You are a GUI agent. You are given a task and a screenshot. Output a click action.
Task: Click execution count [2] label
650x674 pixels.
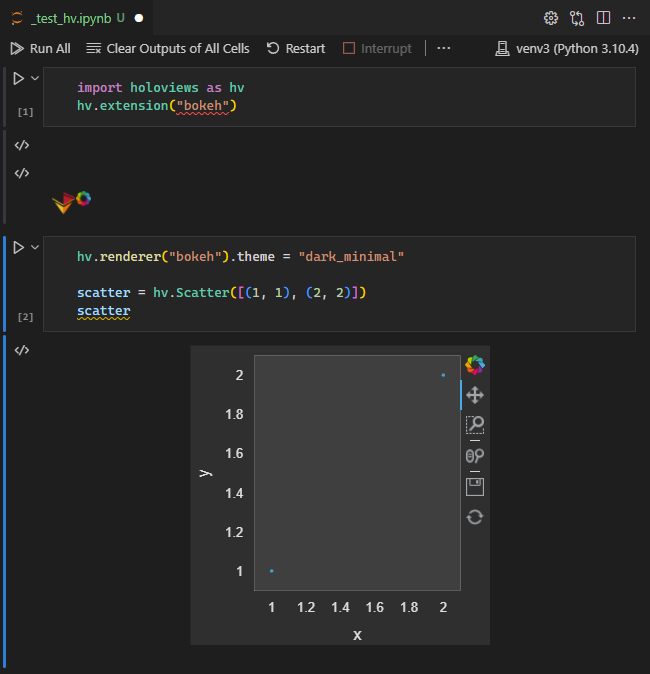click(25, 317)
